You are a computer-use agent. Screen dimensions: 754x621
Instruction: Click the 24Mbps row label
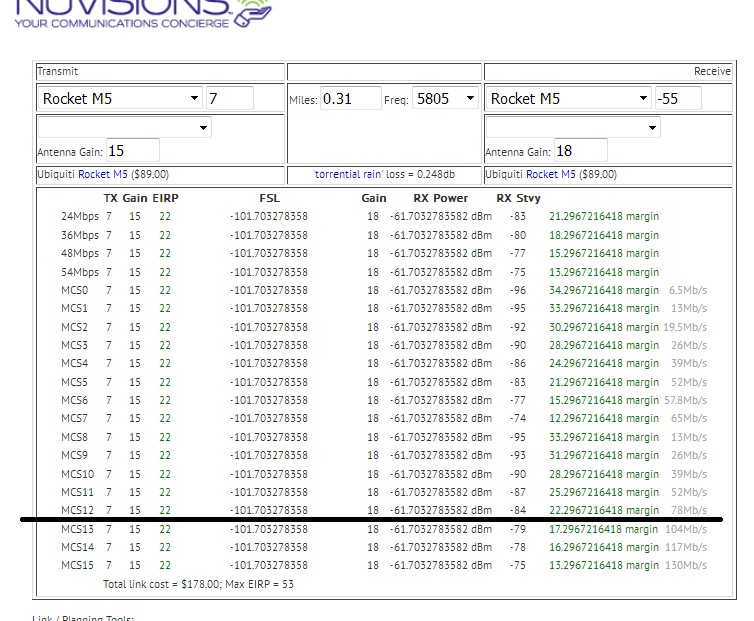click(80, 216)
